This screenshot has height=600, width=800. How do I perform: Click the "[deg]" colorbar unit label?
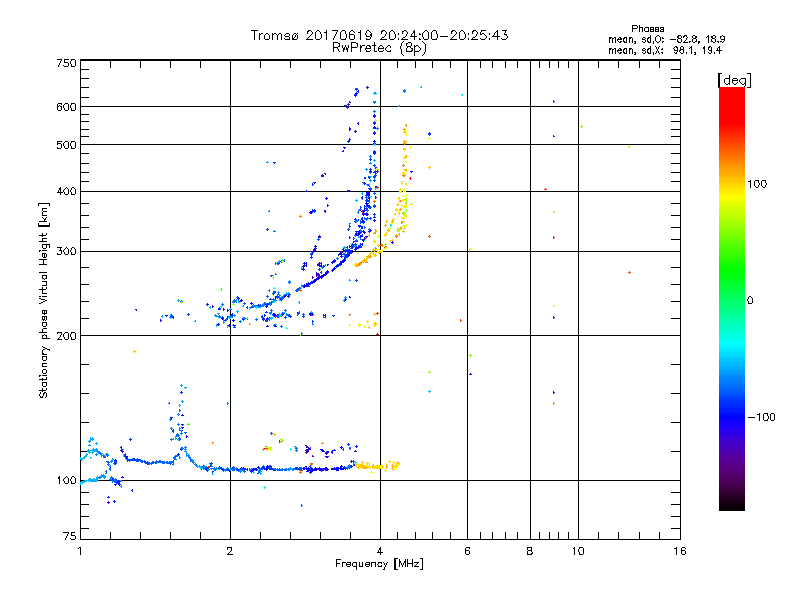coord(734,80)
